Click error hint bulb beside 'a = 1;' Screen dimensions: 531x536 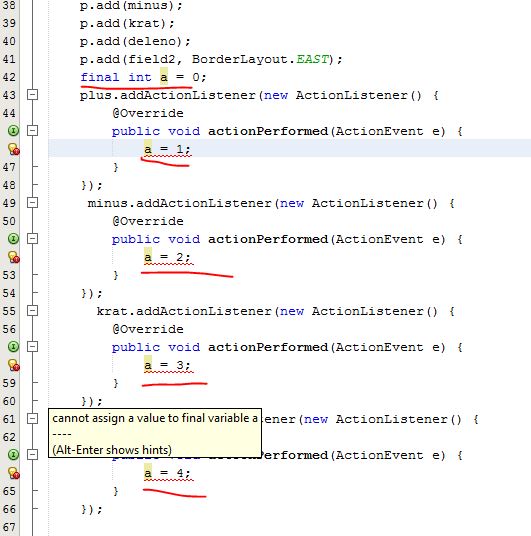(13, 149)
